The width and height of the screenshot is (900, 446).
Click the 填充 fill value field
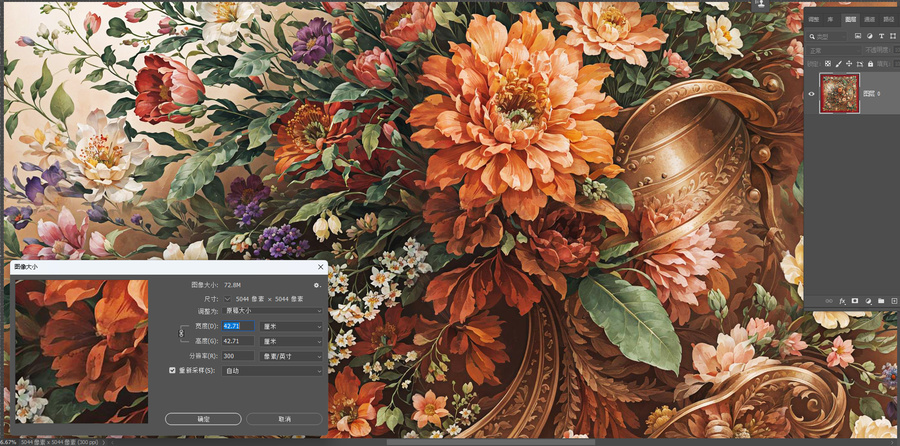[x=897, y=64]
